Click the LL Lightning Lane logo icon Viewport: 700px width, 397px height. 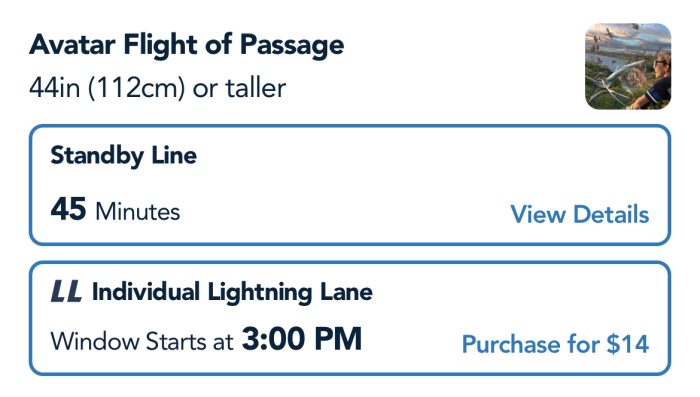tap(66, 291)
